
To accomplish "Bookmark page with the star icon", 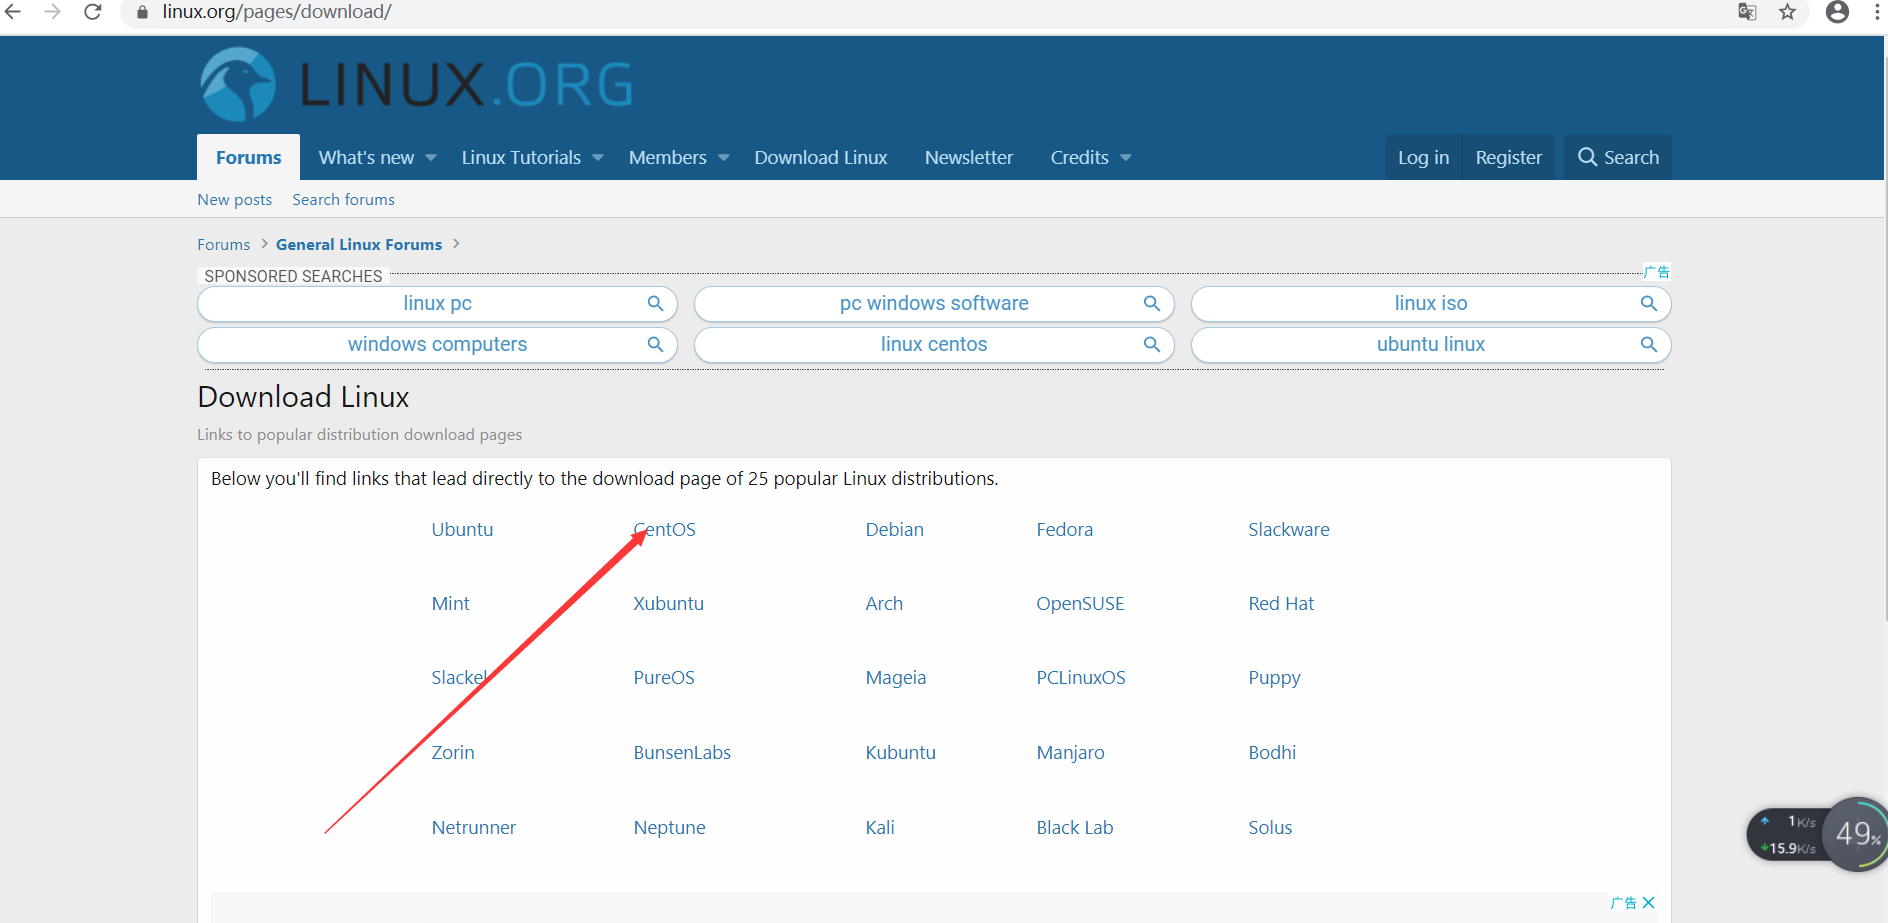I will point(1787,12).
